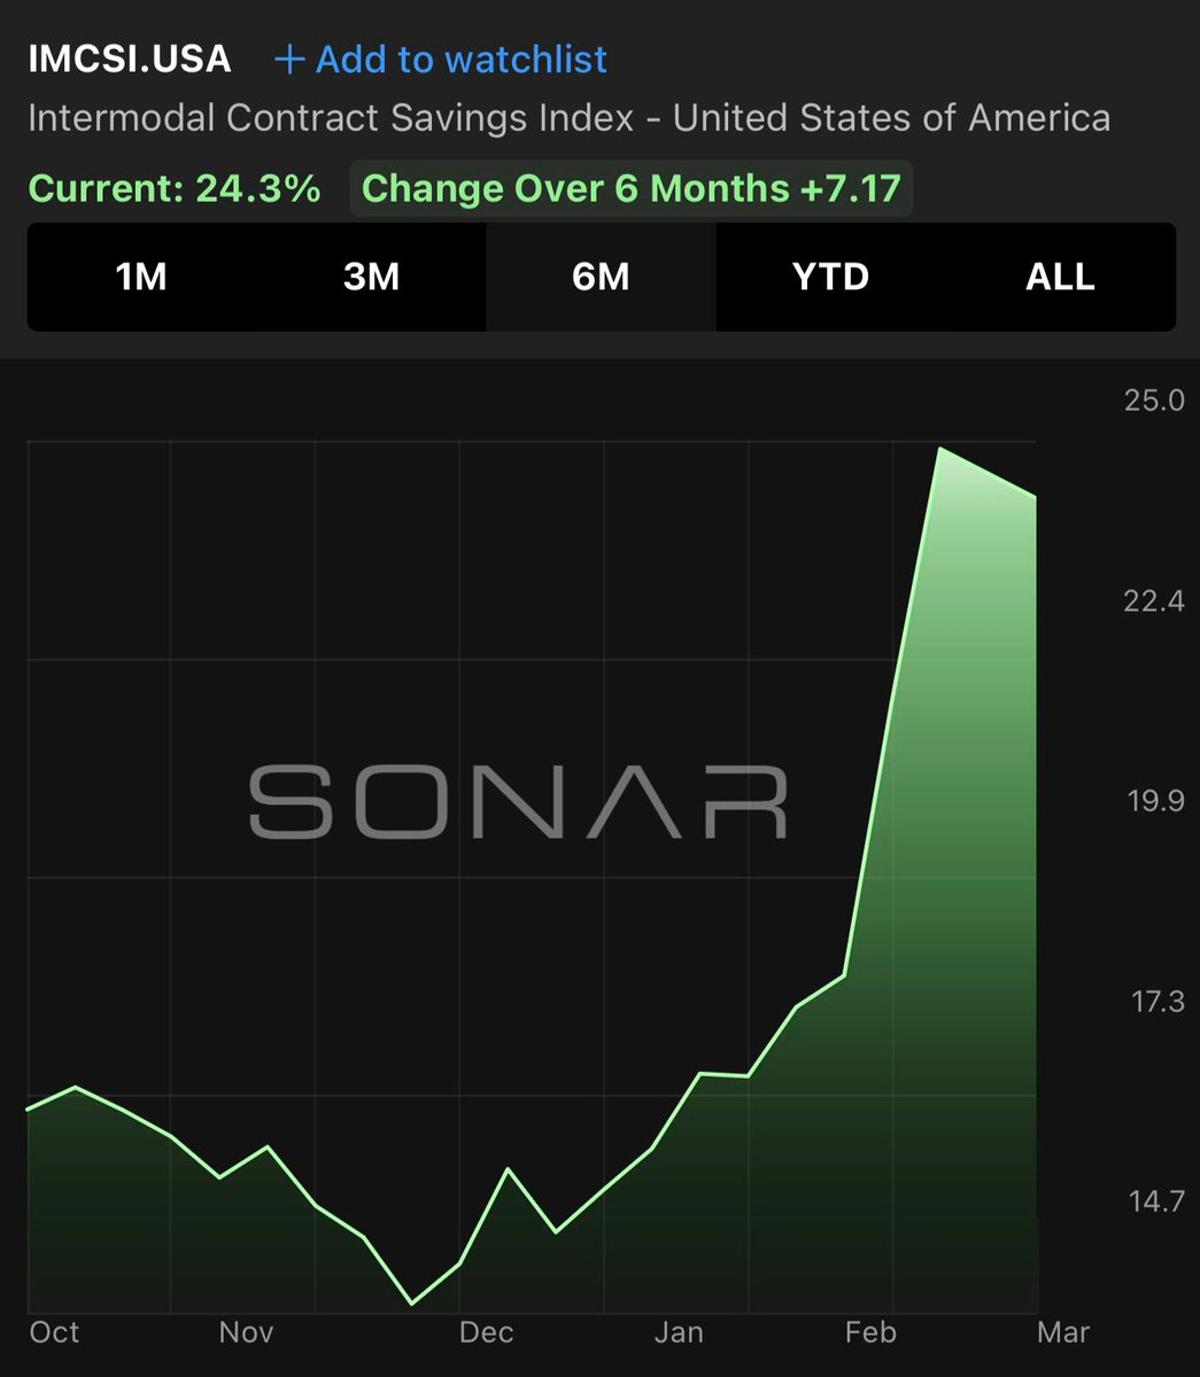Click the 25.0 y-axis value

1154,401
